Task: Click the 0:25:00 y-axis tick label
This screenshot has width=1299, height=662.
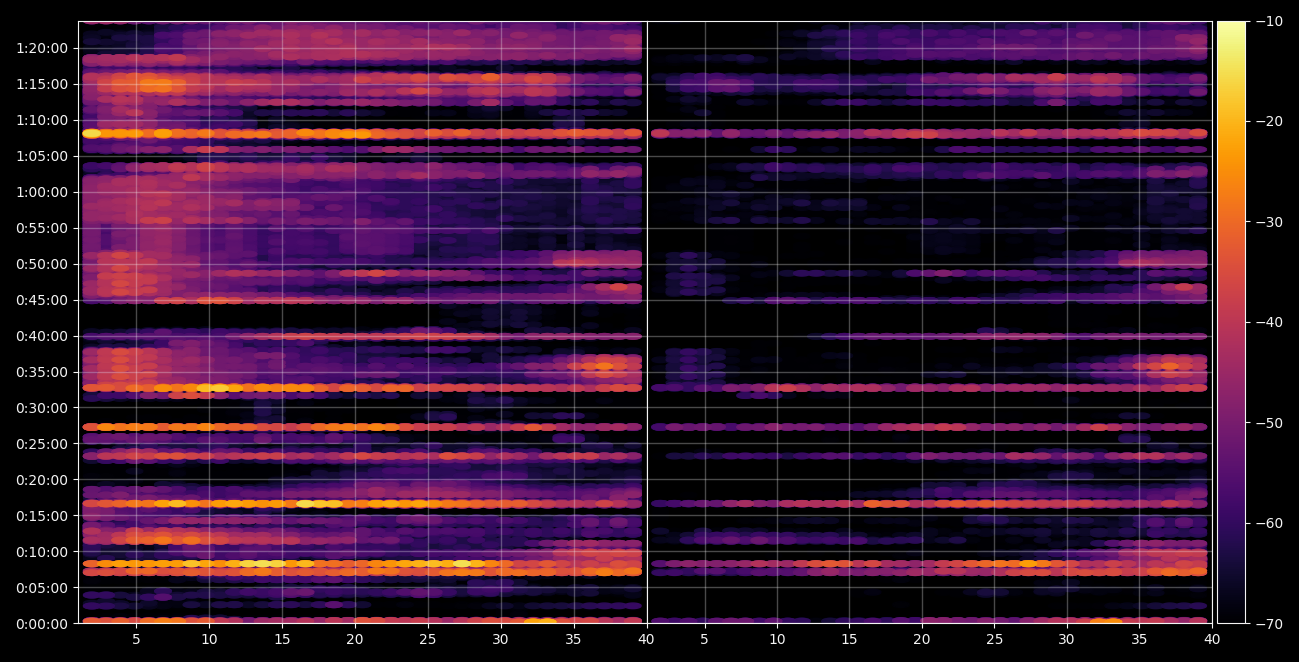Action: [42, 444]
